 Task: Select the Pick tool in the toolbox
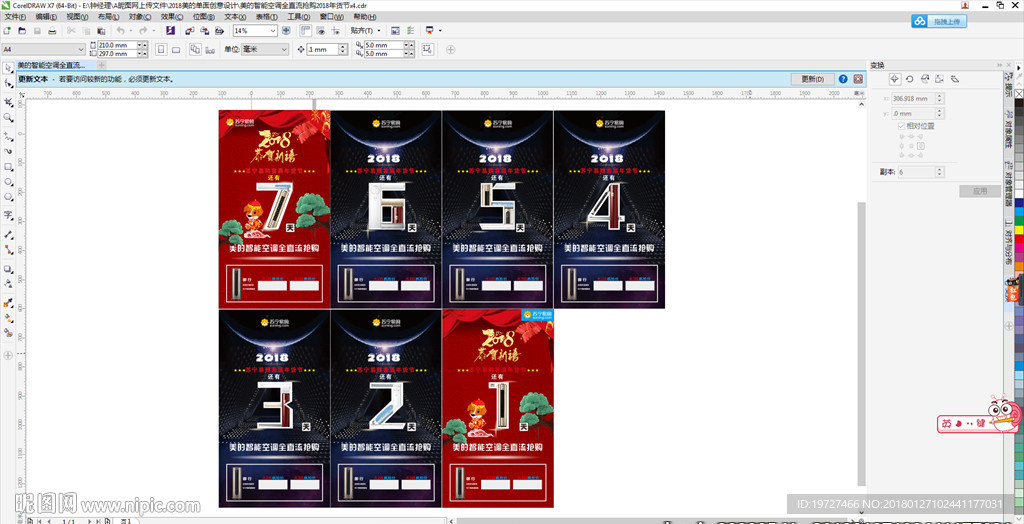(8, 69)
